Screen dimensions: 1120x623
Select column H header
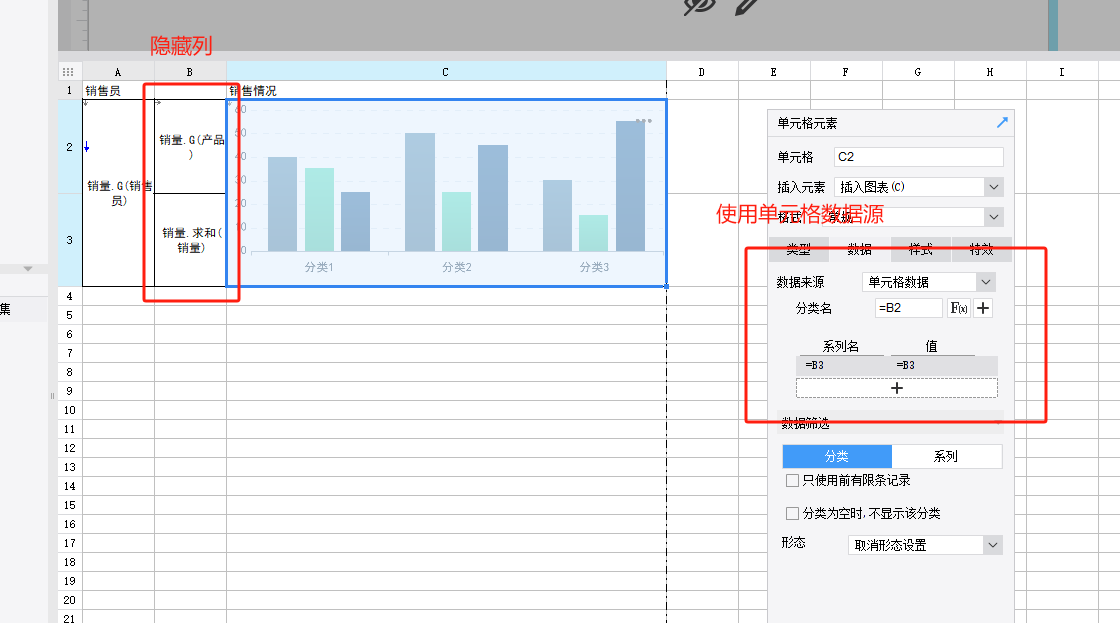coord(990,72)
